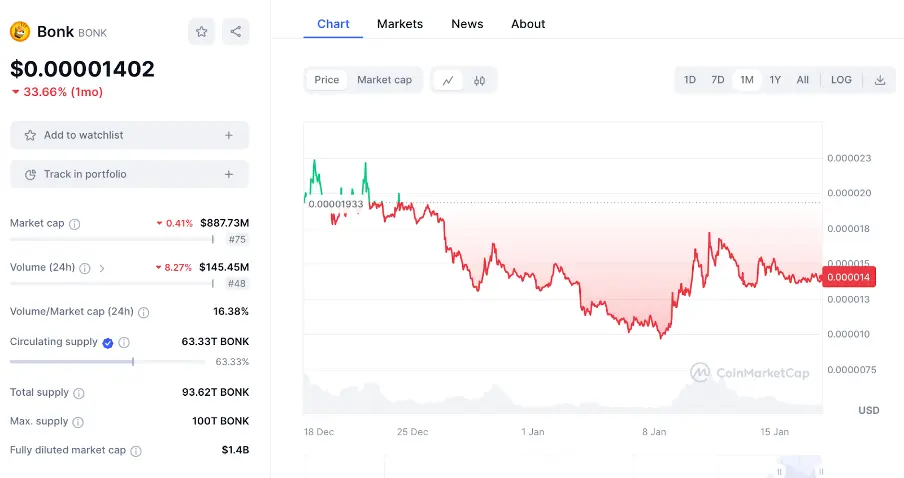Click Market cap info icon

tap(75, 224)
